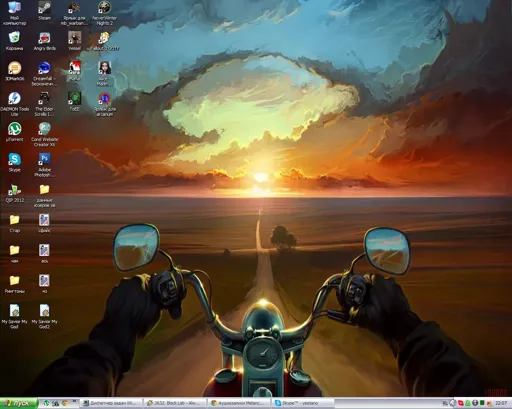This screenshot has width=512, height=409.
Task: Click the Пуск start button
Action: (19, 403)
